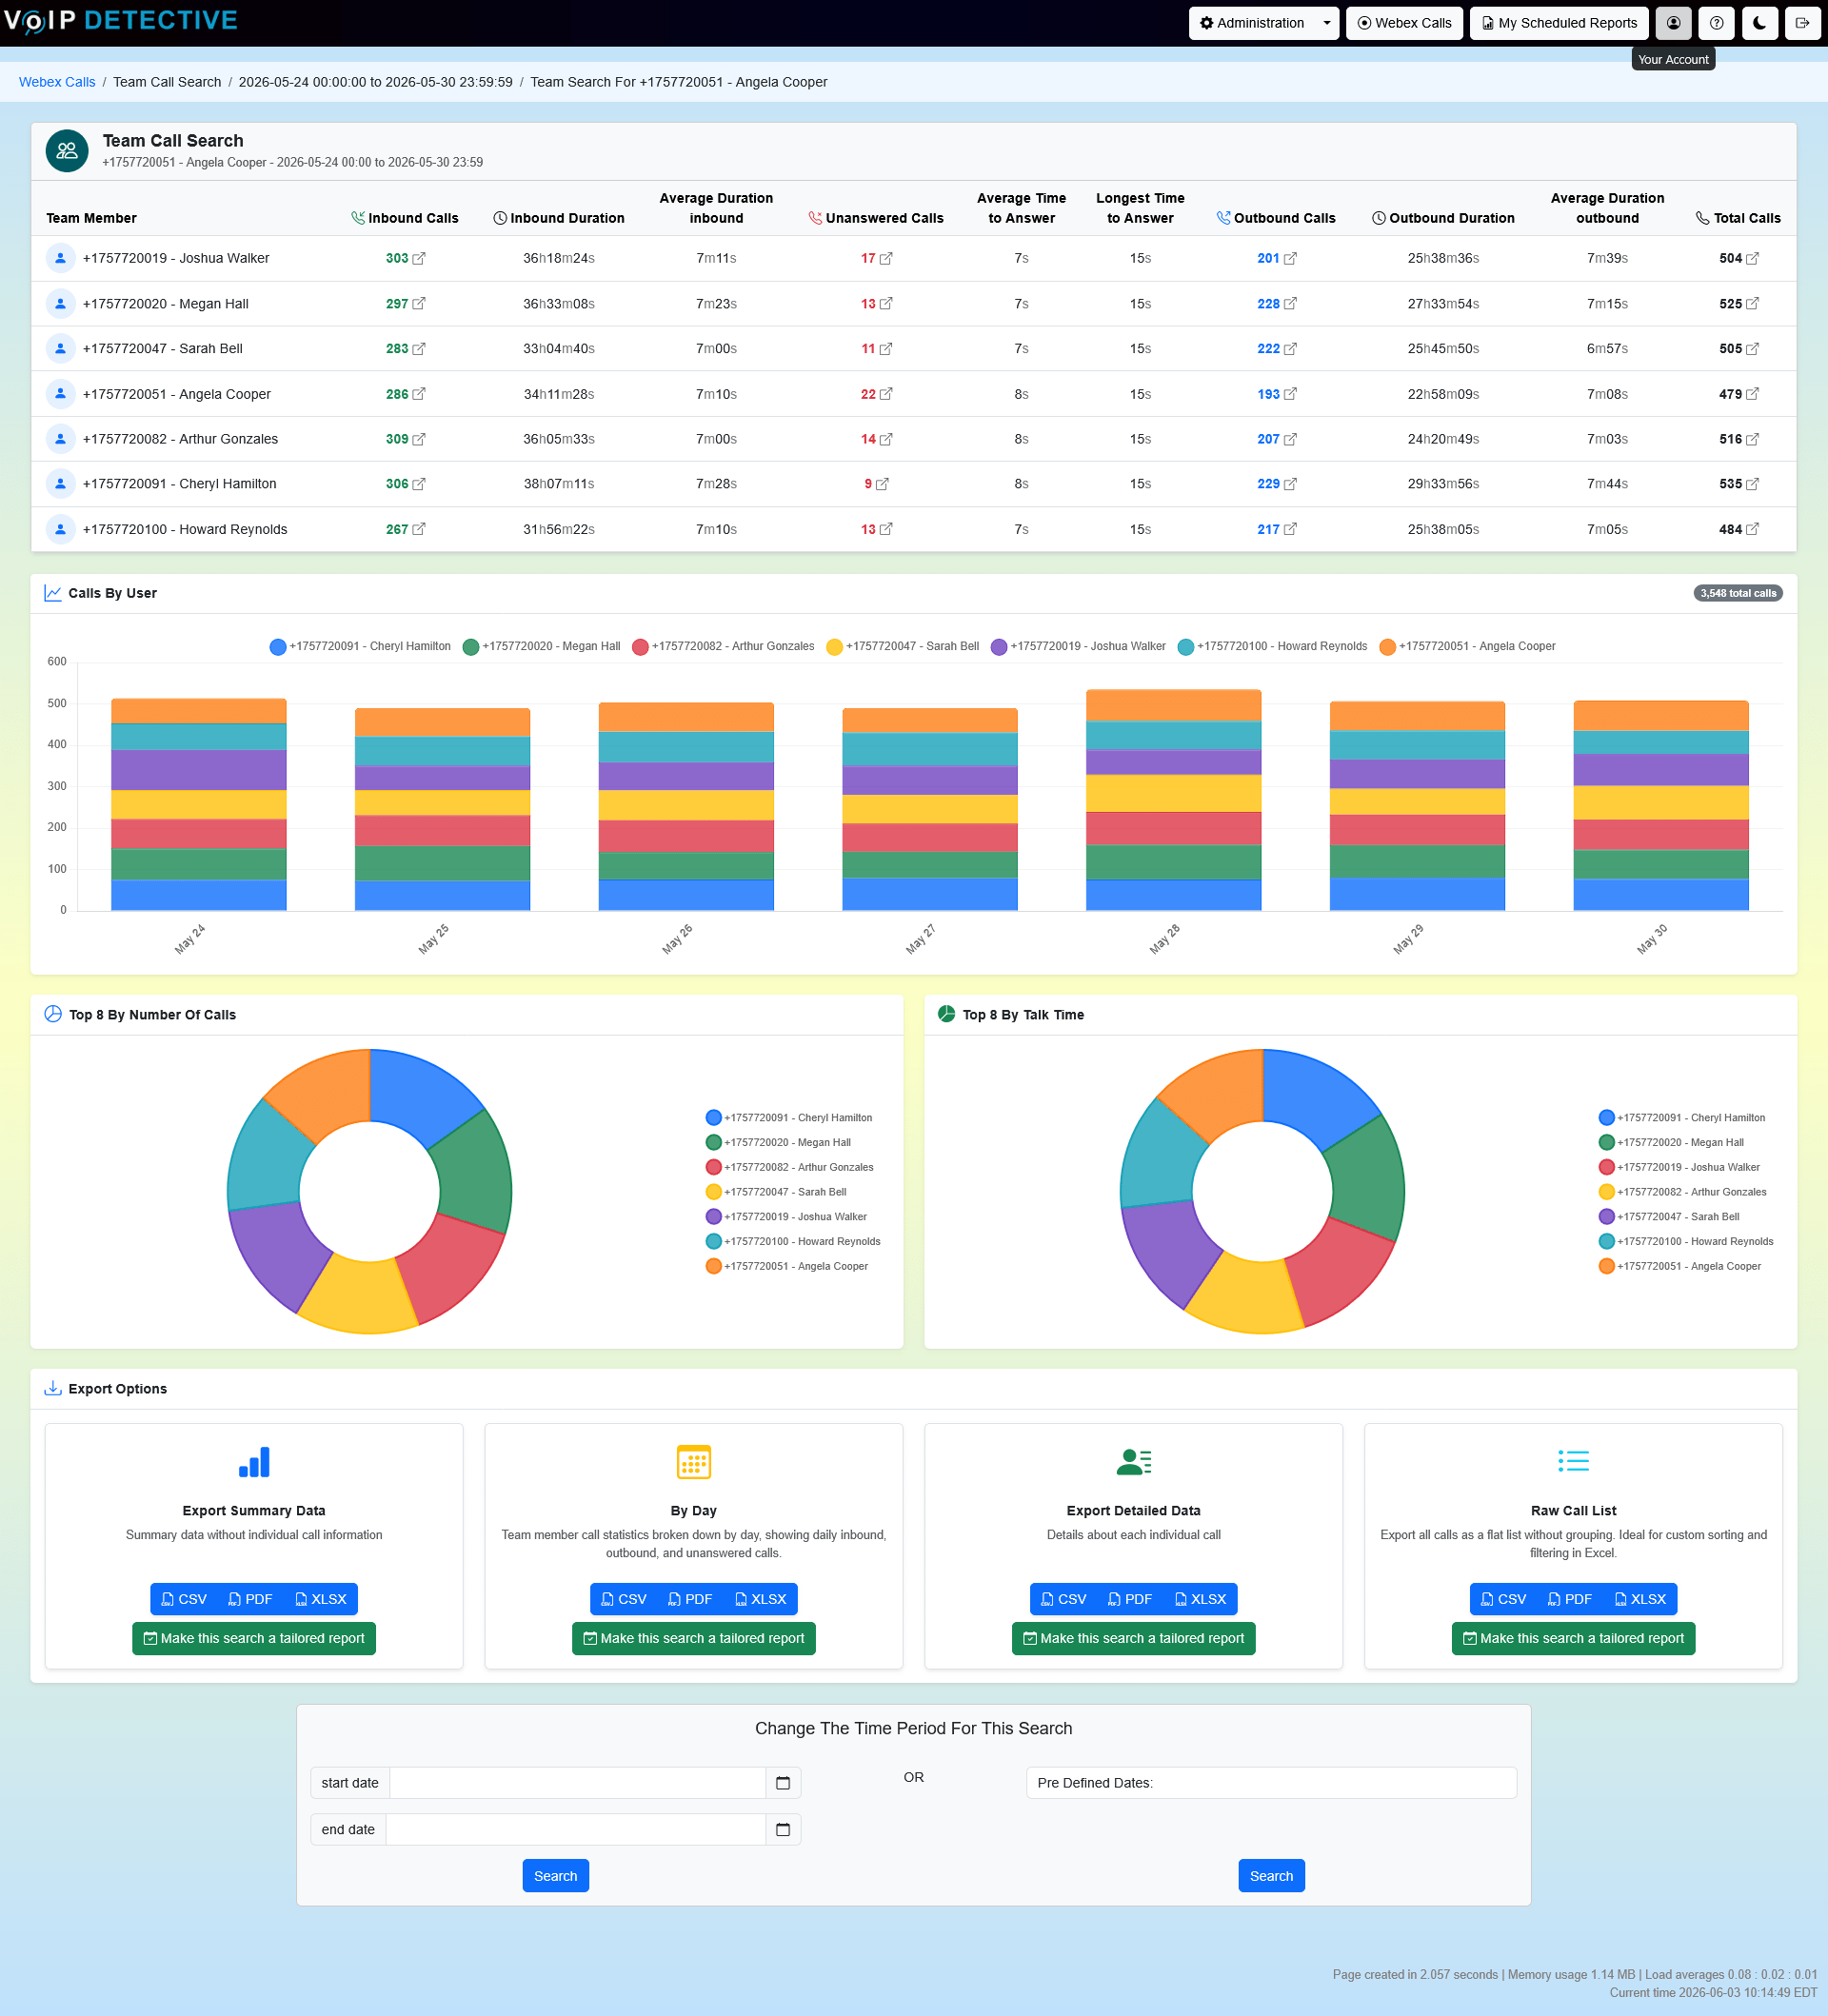Open Sarah Bell's 505 total calls link
The width and height of the screenshot is (1828, 2016).
coord(1739,349)
